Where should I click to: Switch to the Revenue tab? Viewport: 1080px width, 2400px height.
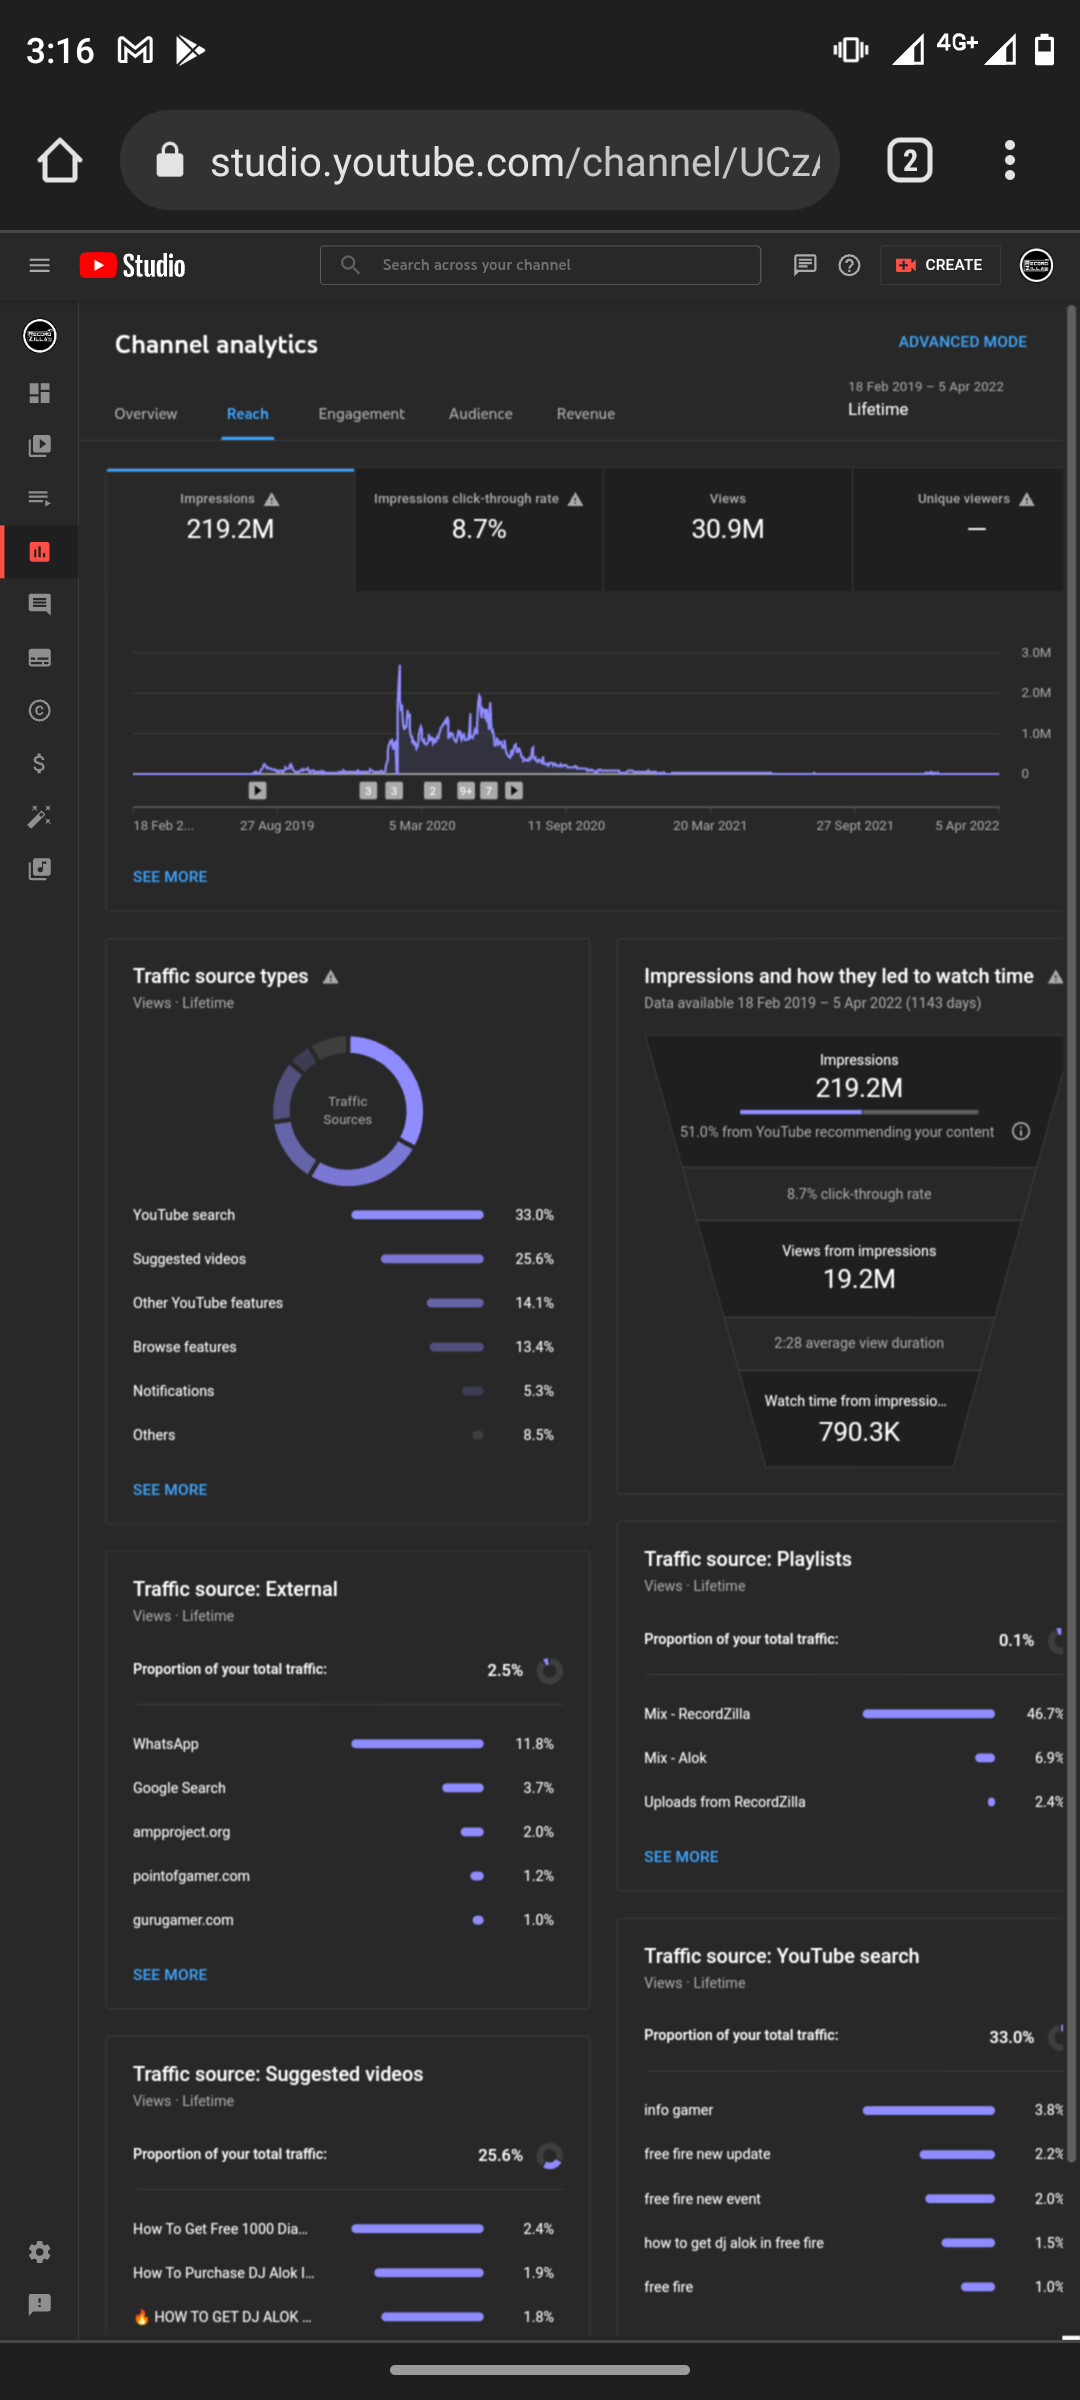click(585, 414)
